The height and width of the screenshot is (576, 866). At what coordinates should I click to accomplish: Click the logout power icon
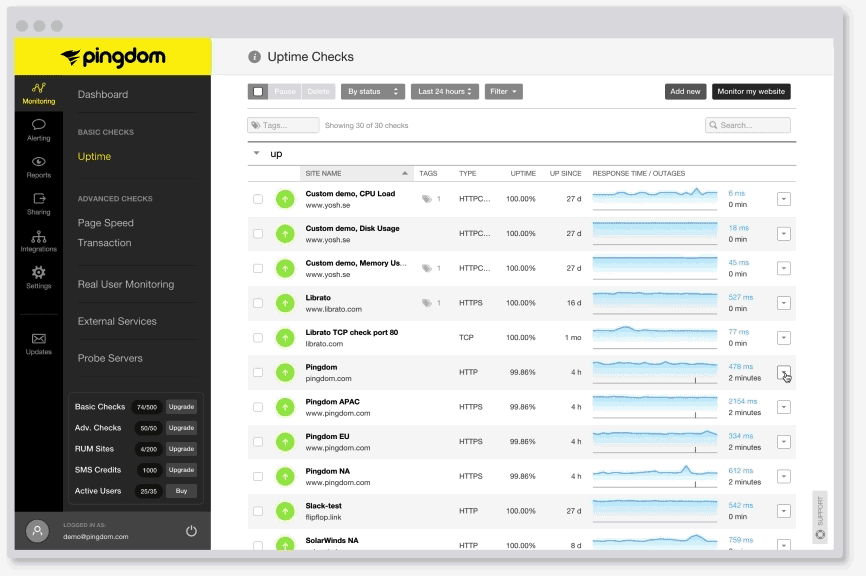[191, 530]
